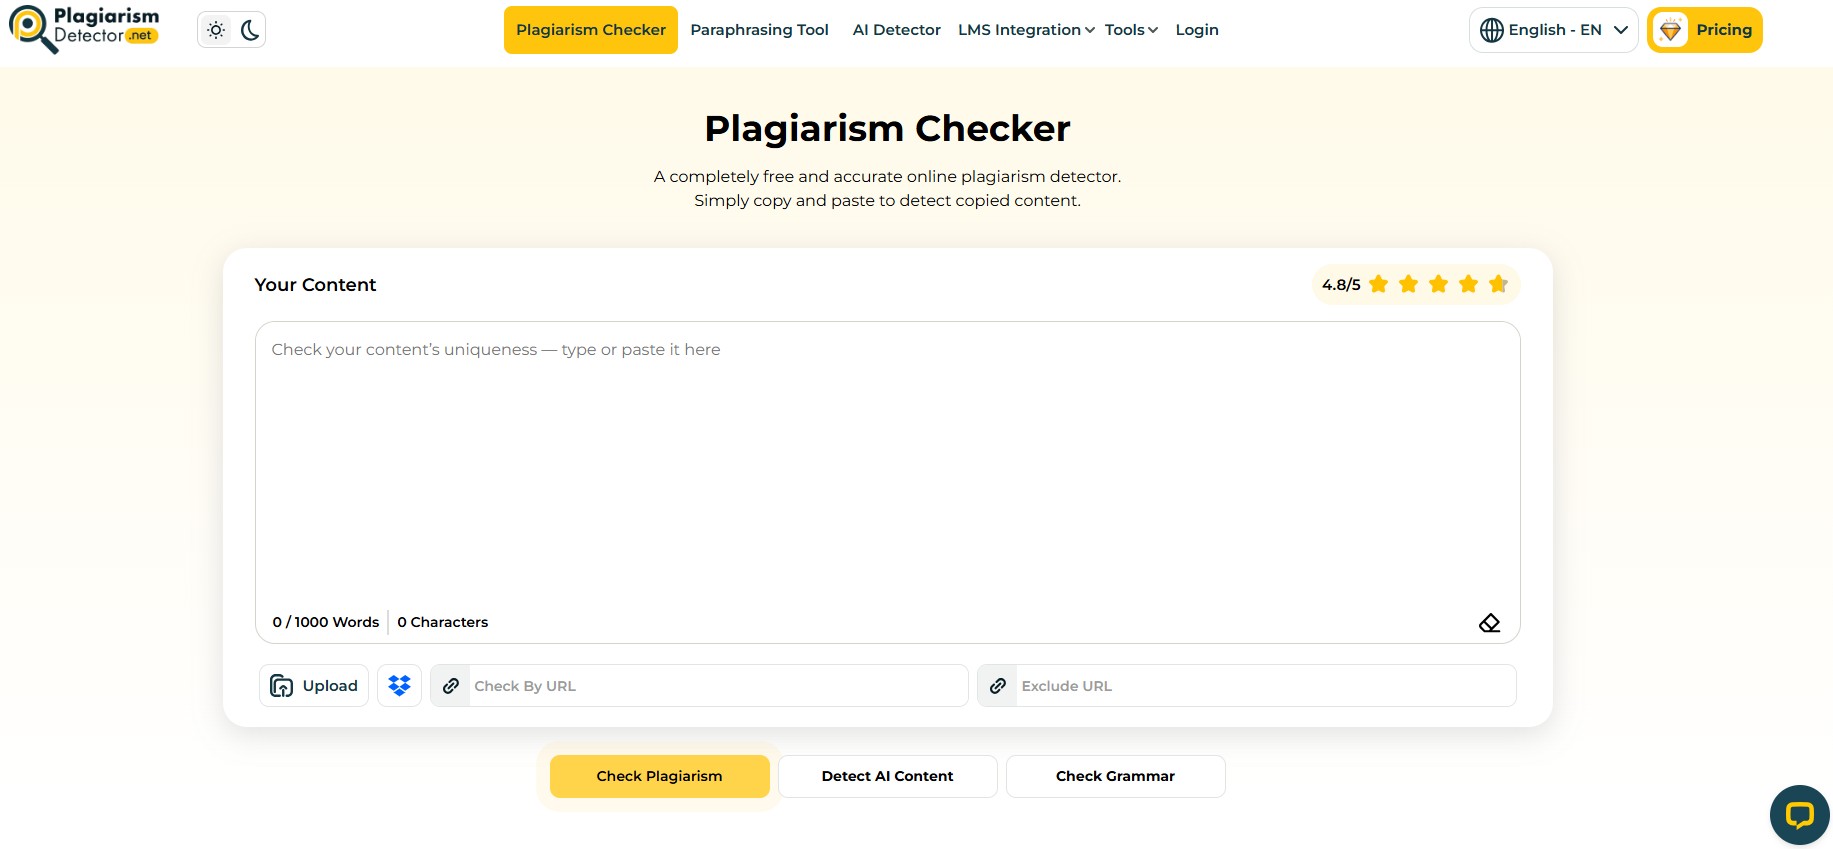The image size is (1833, 849).
Task: Expand the Tools dropdown menu
Action: pos(1131,30)
